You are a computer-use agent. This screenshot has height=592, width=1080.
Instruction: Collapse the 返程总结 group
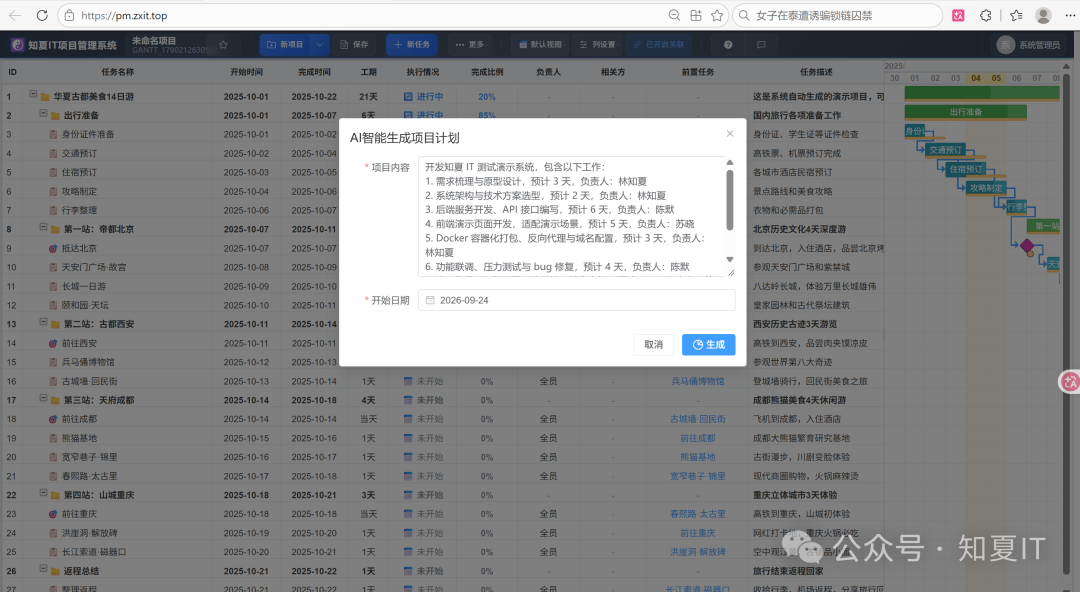click(43, 569)
